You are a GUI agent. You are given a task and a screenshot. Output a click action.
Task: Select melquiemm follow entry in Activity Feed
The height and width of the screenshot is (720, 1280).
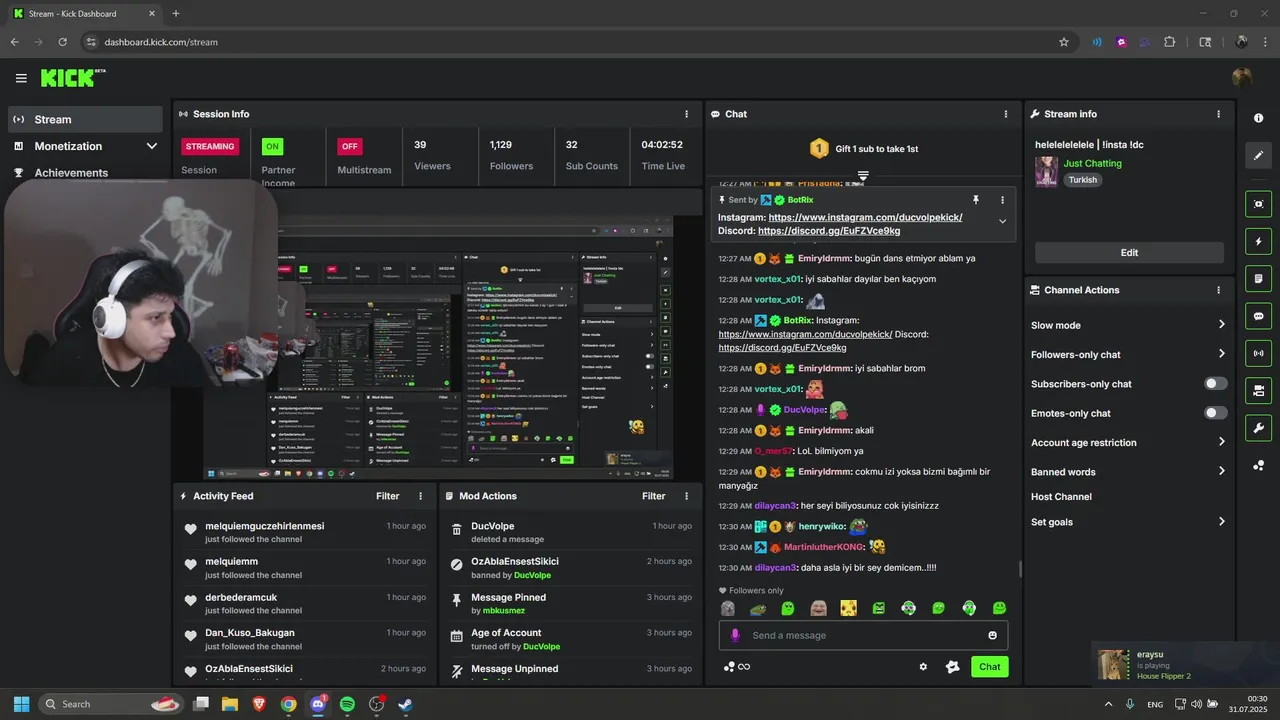[305, 568]
